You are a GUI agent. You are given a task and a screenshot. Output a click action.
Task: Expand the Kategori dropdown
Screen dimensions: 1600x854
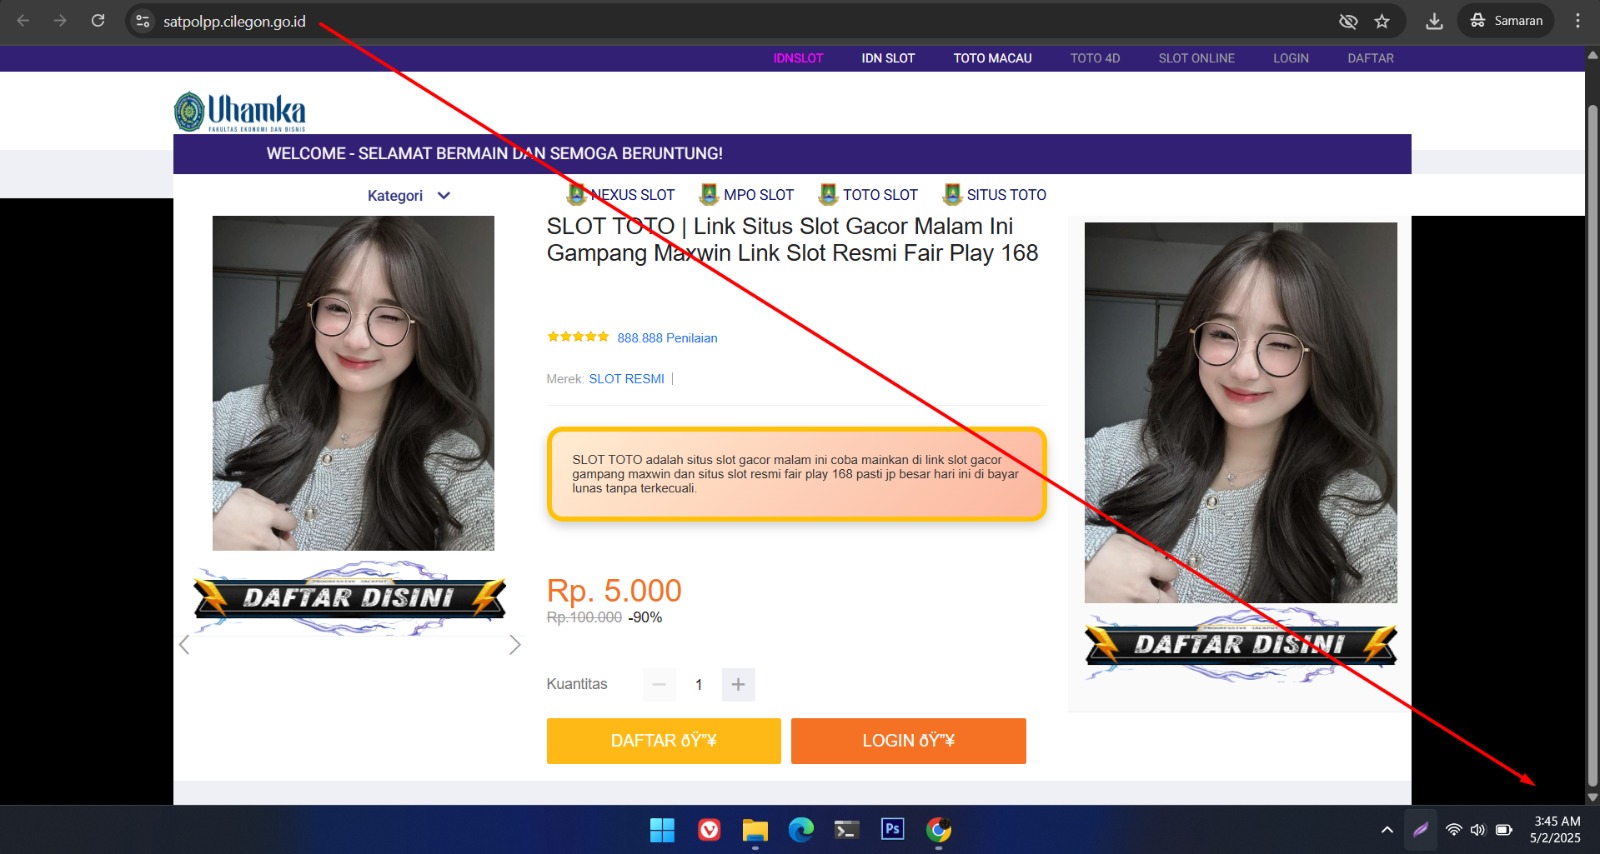click(409, 196)
